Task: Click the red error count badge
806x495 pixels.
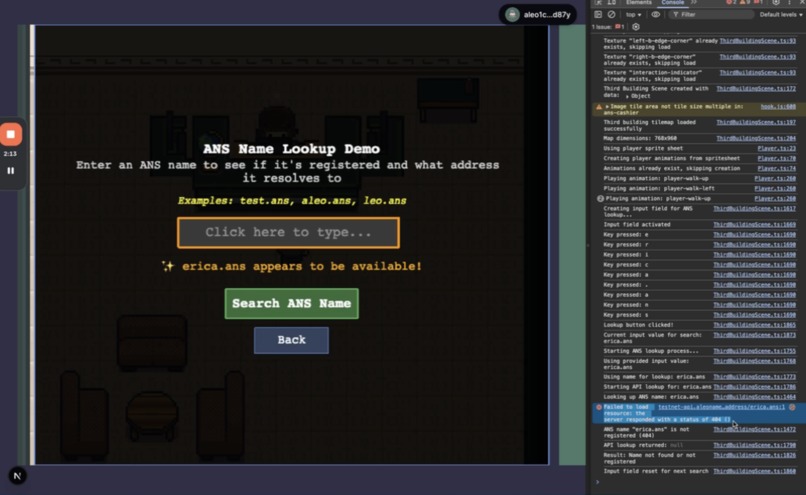Action: pyautogui.click(x=731, y=3)
